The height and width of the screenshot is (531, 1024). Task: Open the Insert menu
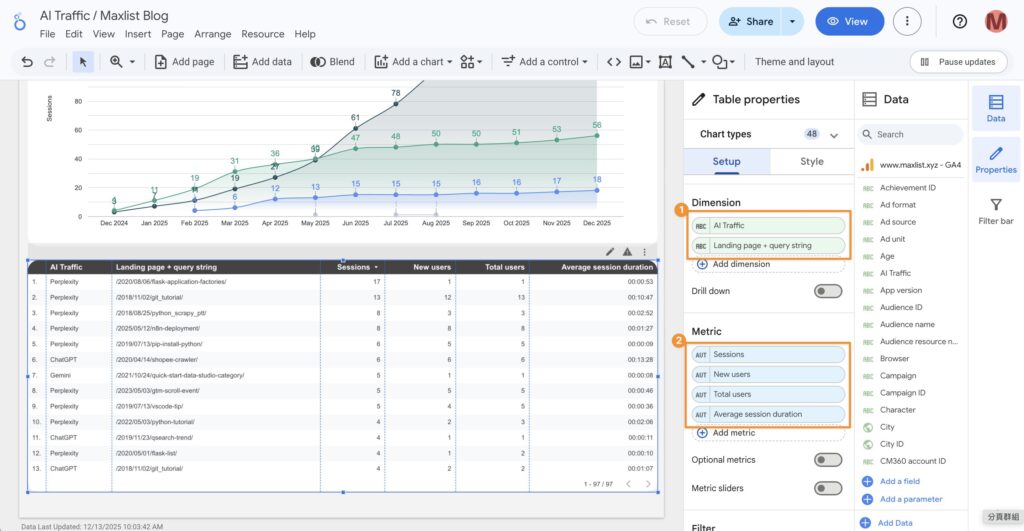(138, 34)
